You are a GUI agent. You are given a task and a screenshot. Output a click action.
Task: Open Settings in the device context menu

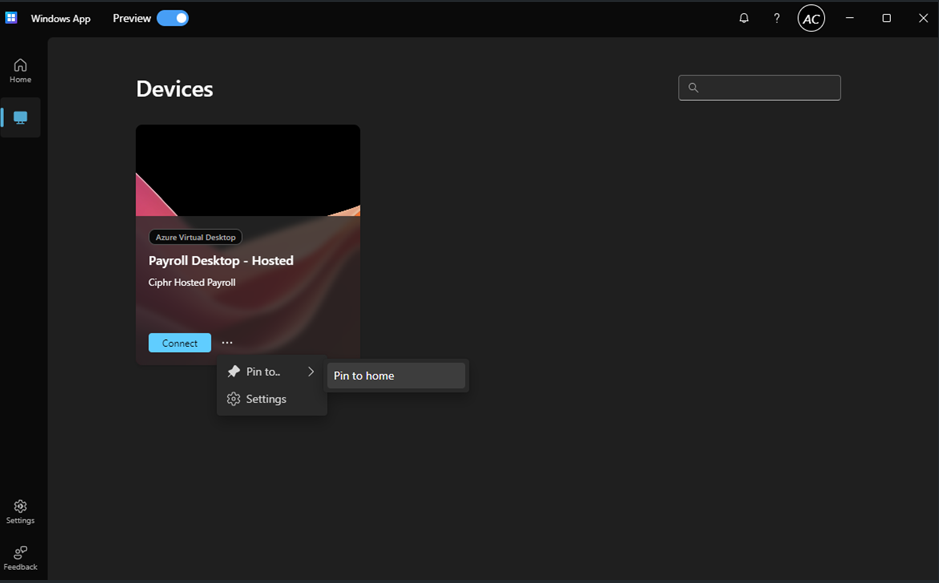[271, 399]
